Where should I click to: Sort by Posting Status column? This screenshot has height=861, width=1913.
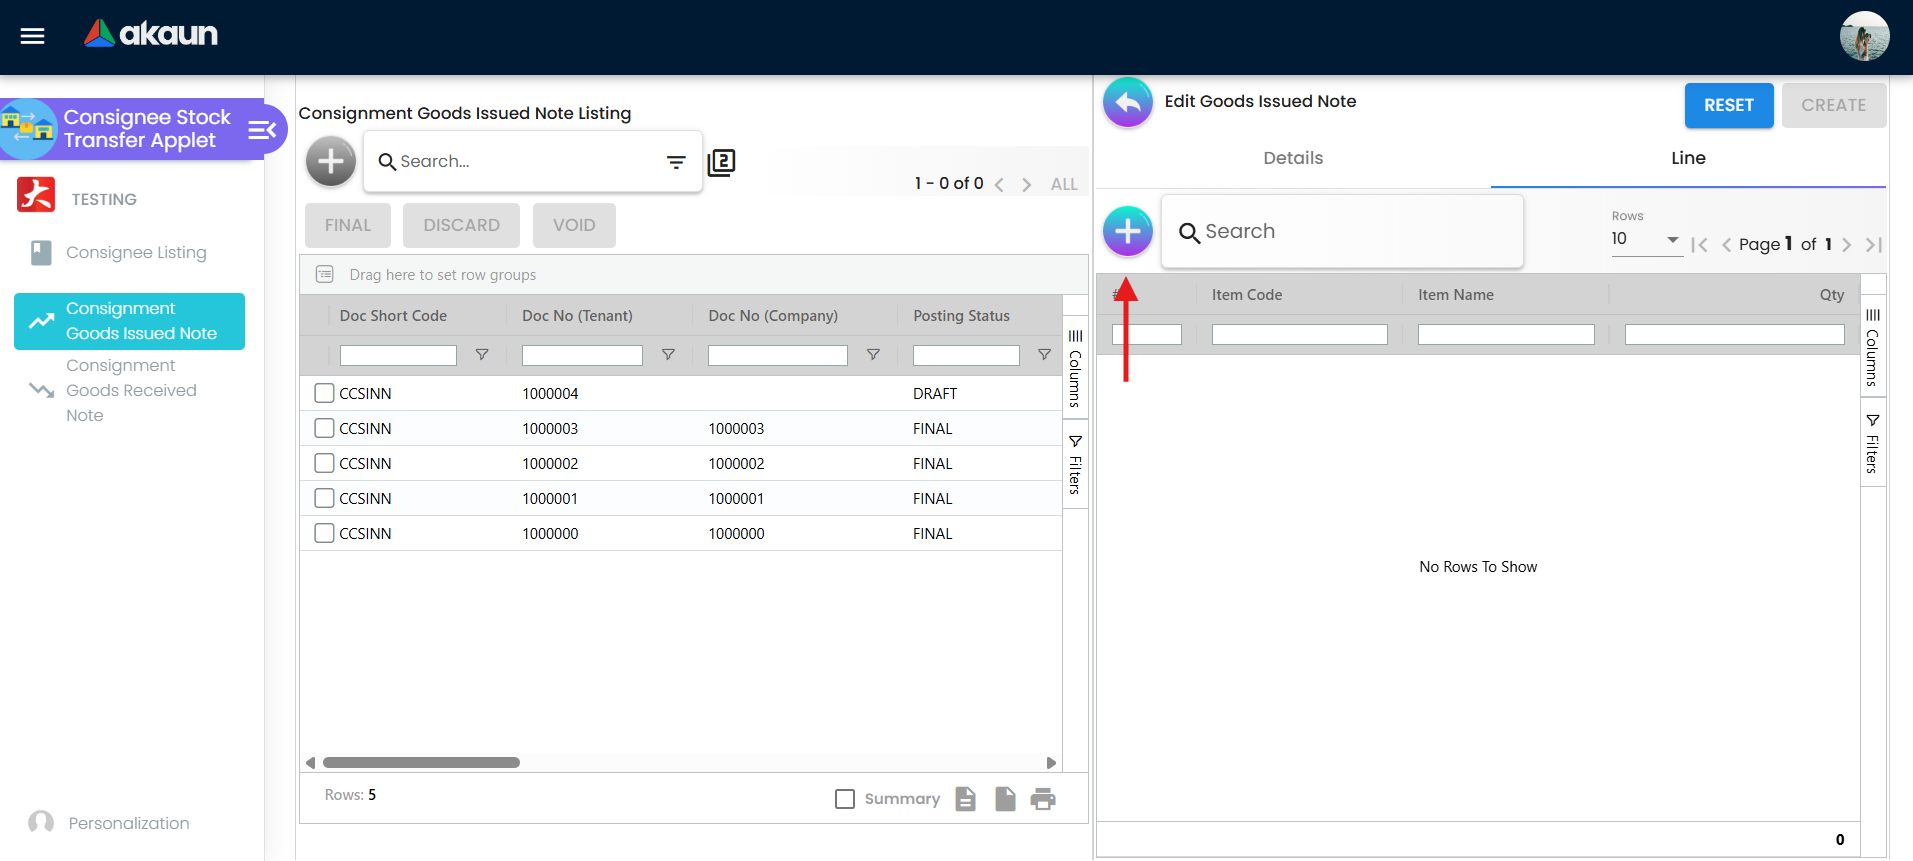[x=961, y=316]
